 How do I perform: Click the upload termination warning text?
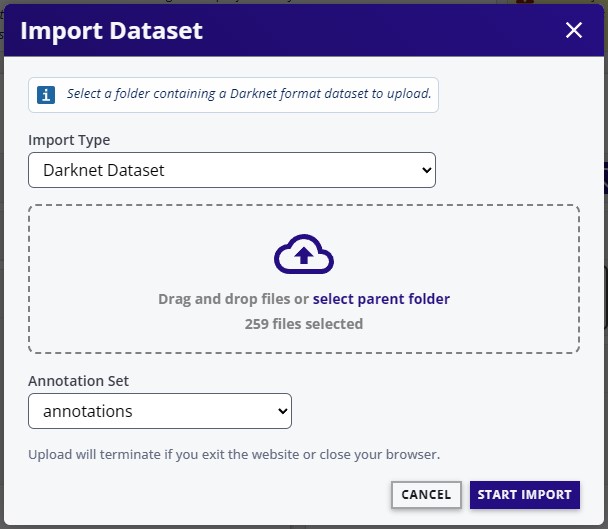pos(234,455)
